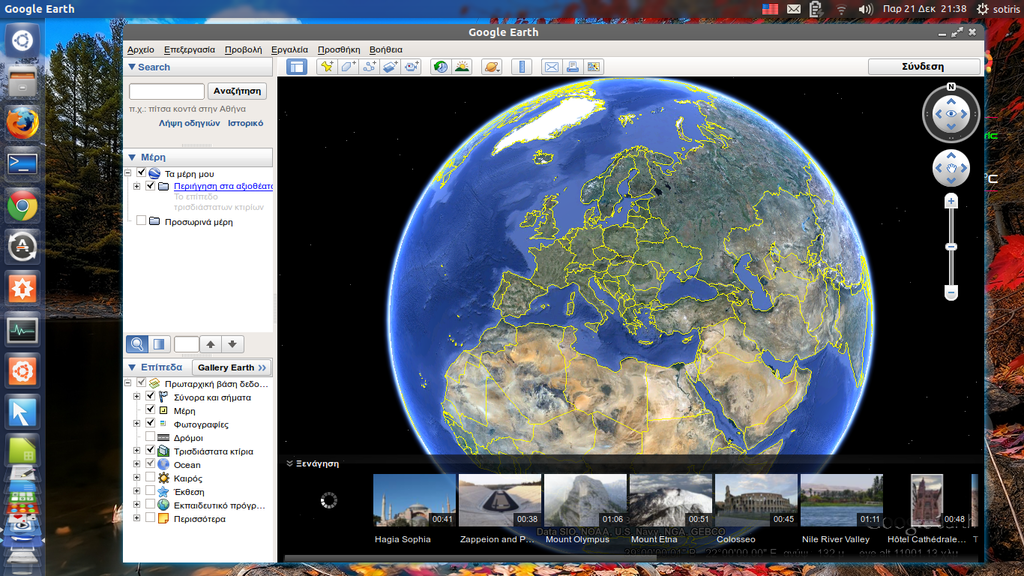Click the email envelope toolbar icon
This screenshot has height=576, width=1024.
pos(551,67)
